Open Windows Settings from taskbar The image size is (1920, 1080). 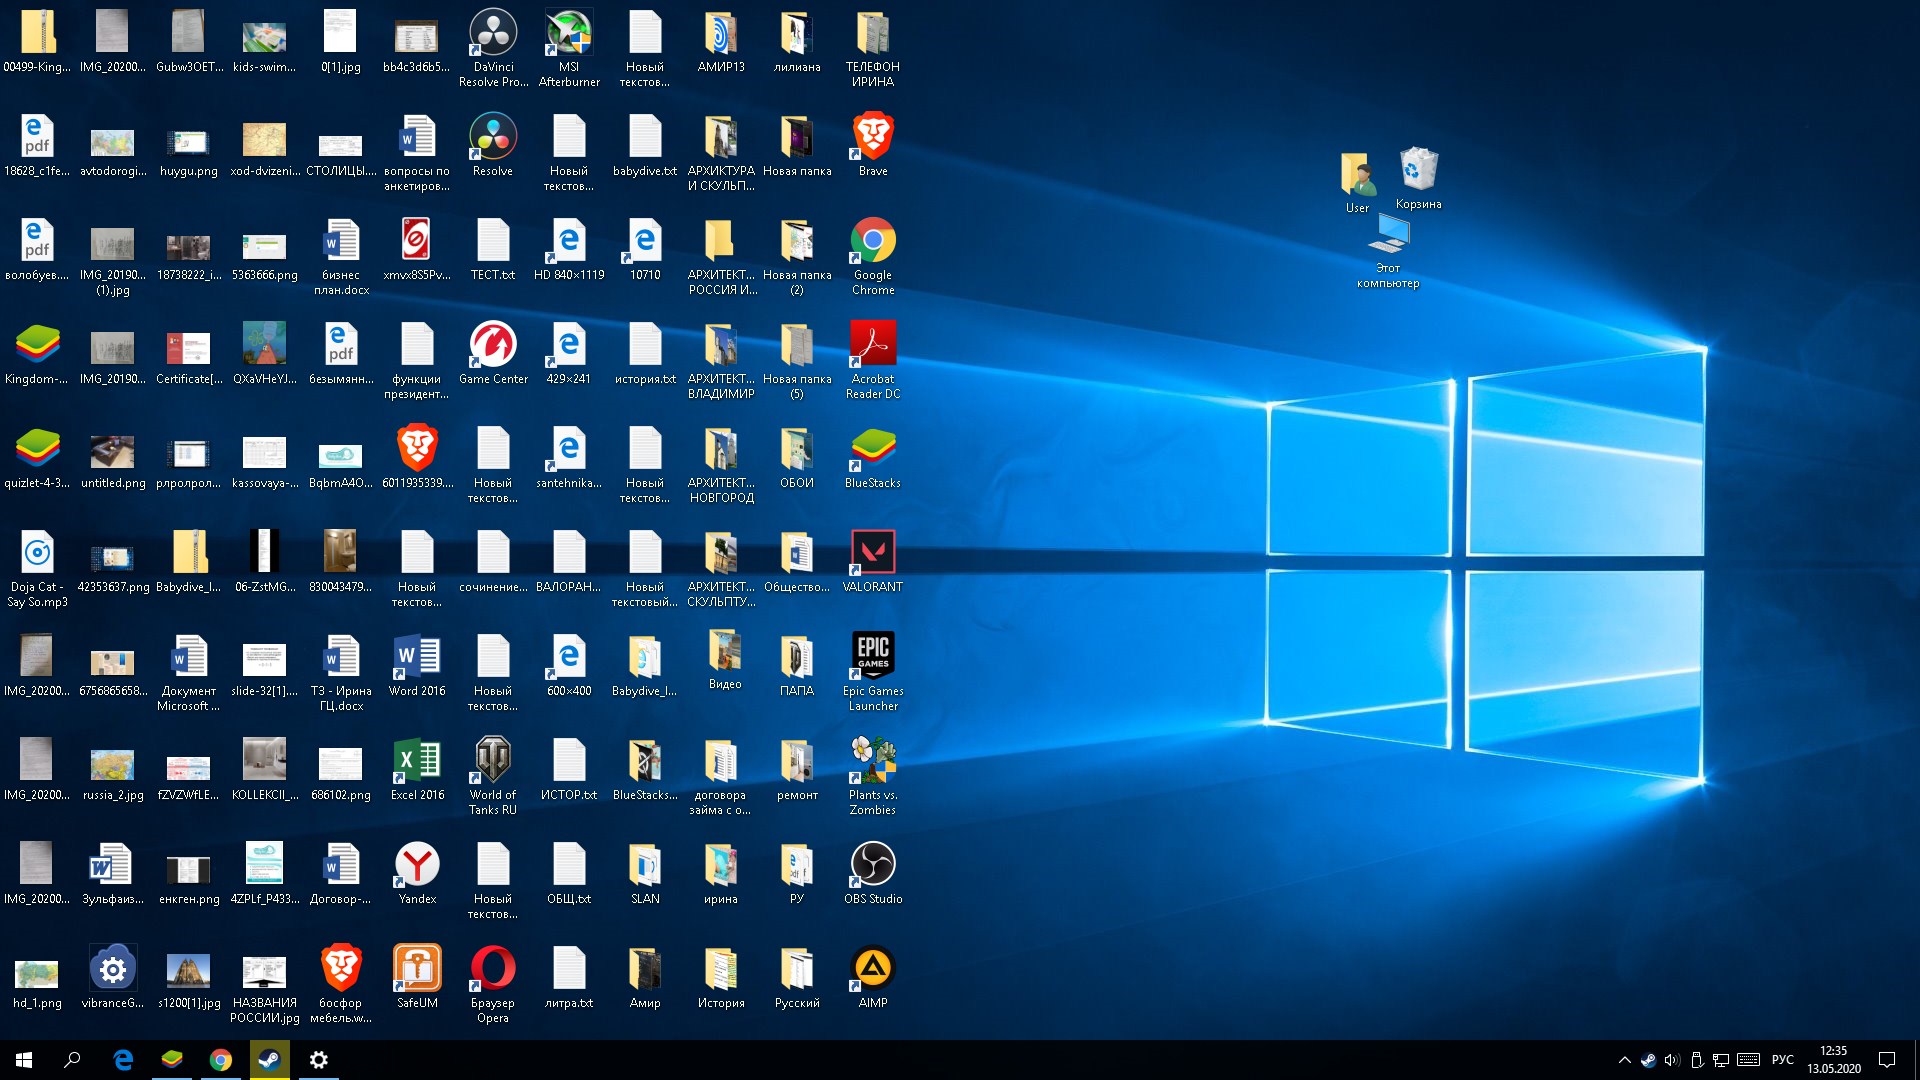318,1059
